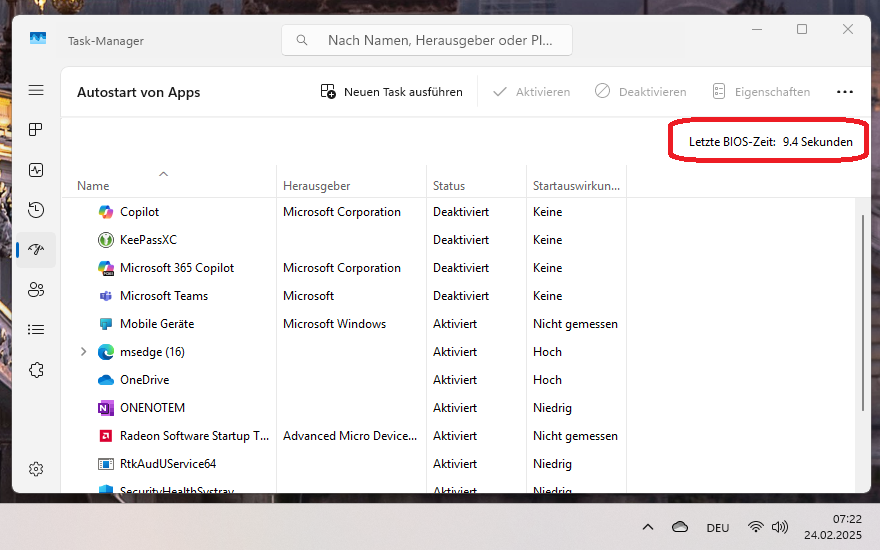Click the Aktivieren button

coord(531,92)
